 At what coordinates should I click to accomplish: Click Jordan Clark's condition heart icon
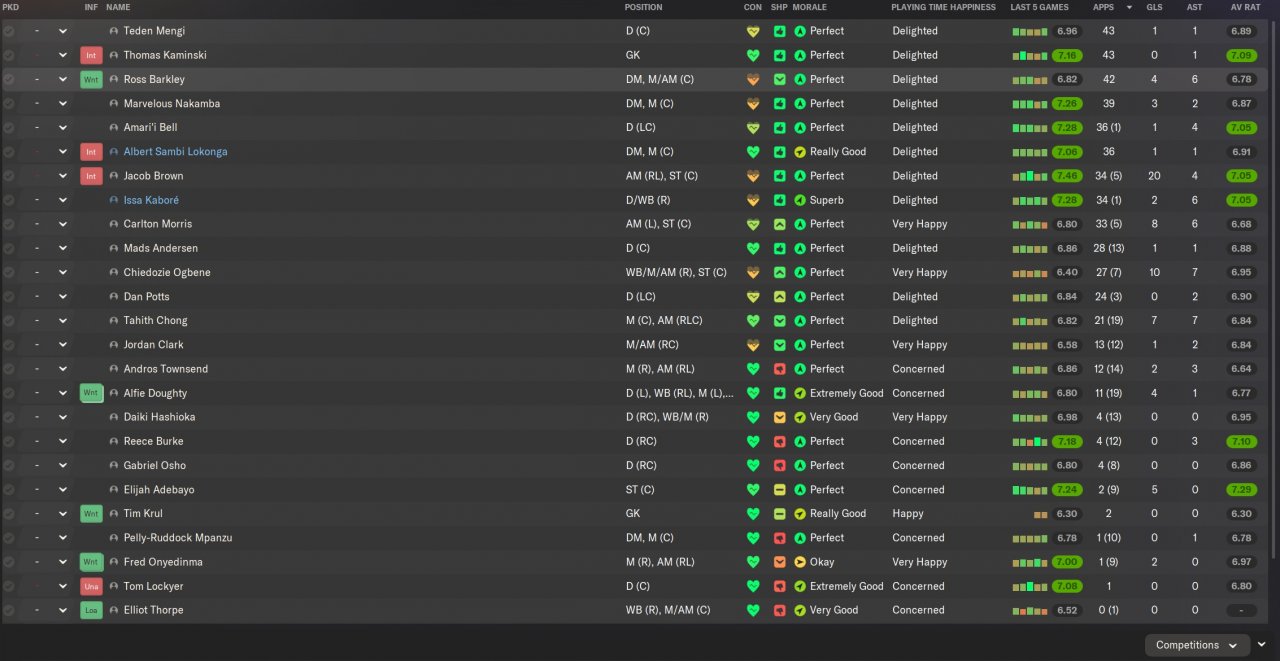[753, 345]
